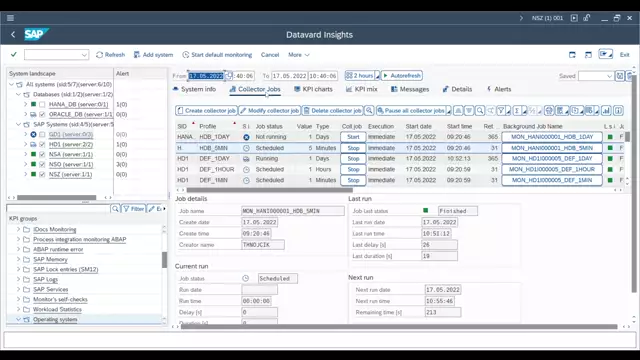Click the layout icon beside Saved dropdown
This screenshot has height=360, width=640.
point(620,76)
